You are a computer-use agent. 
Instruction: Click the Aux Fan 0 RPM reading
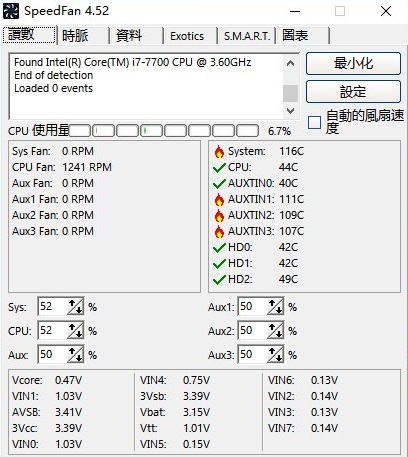pos(53,183)
